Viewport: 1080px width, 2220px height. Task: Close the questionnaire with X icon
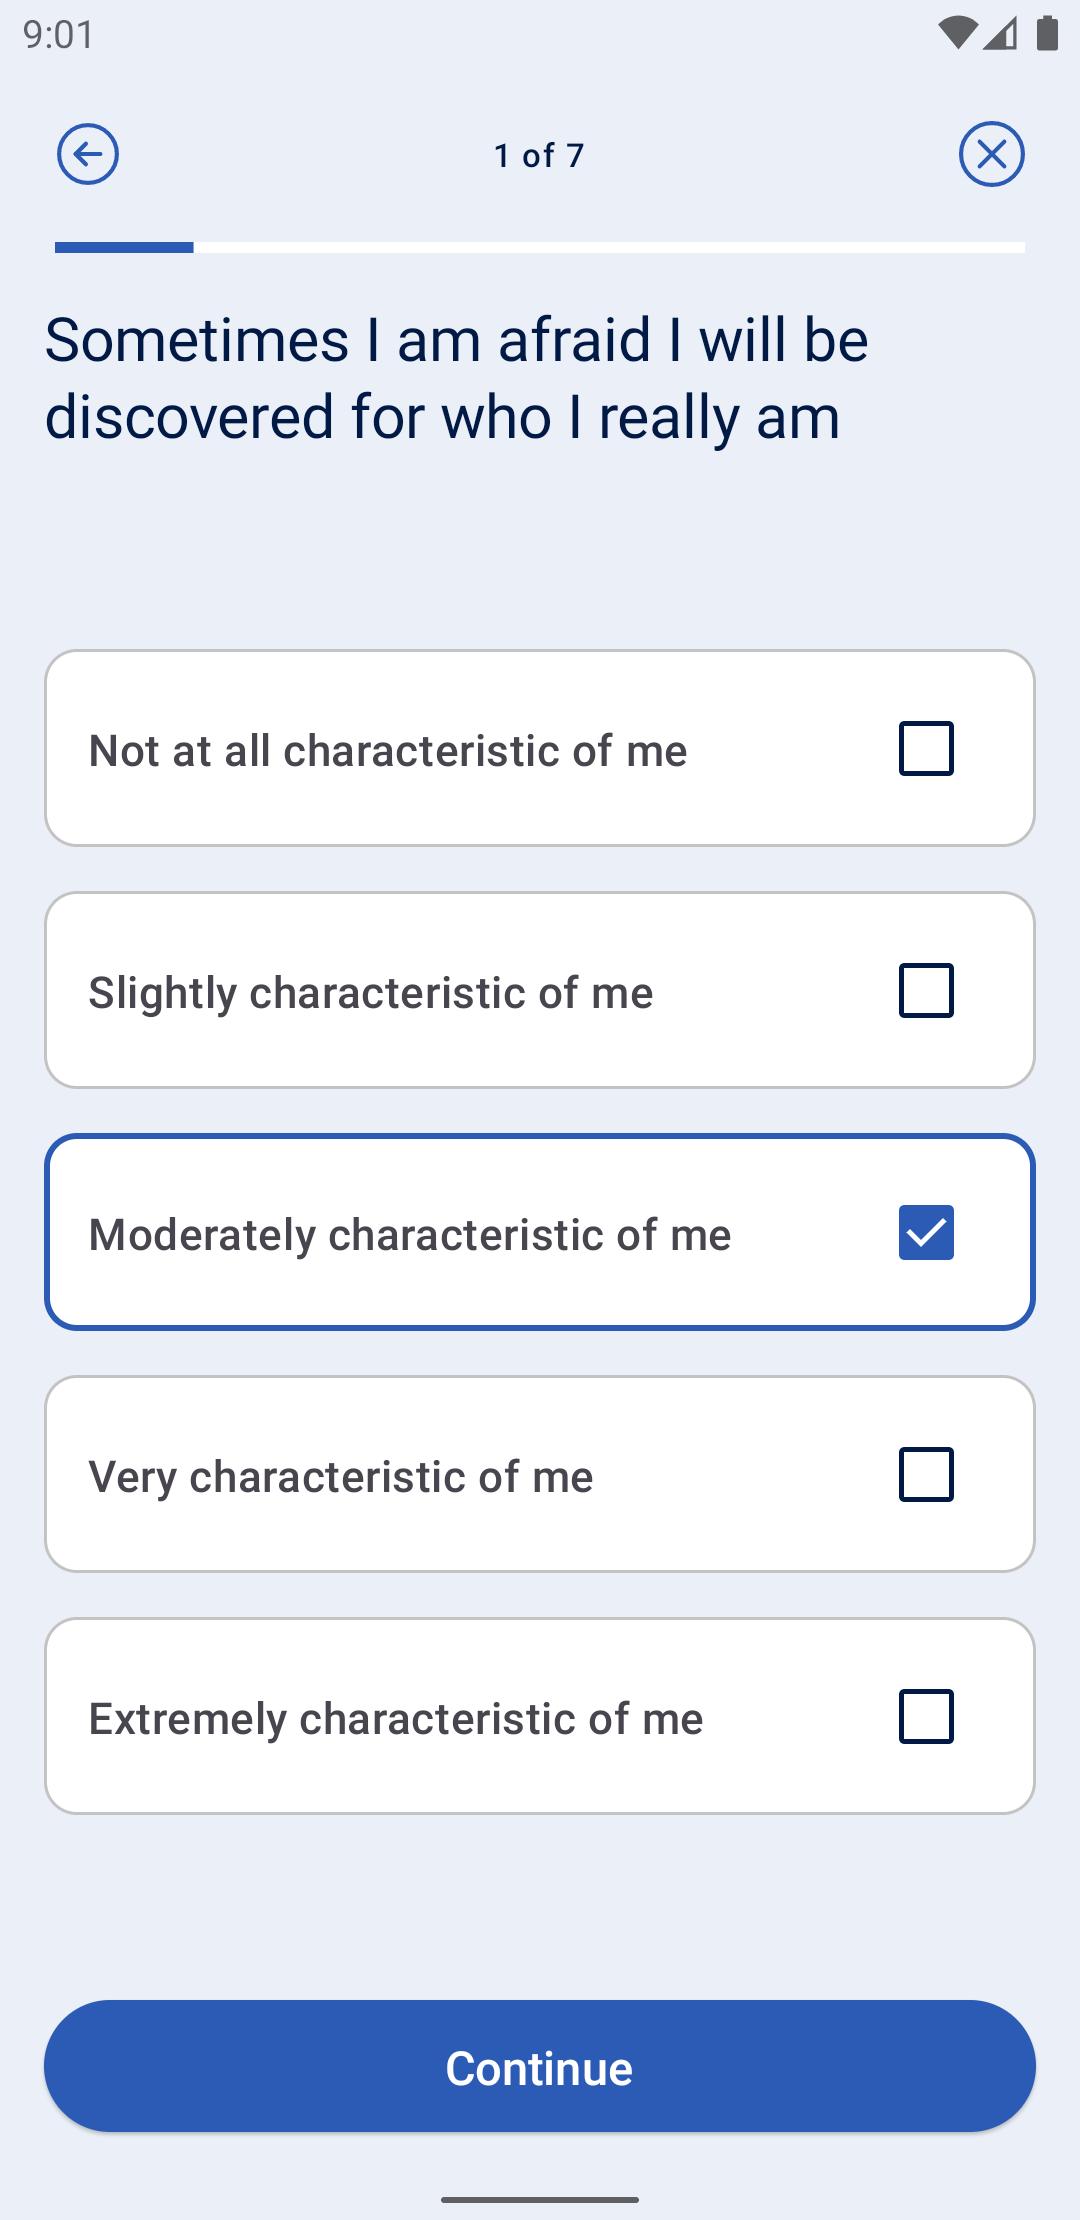tap(992, 155)
